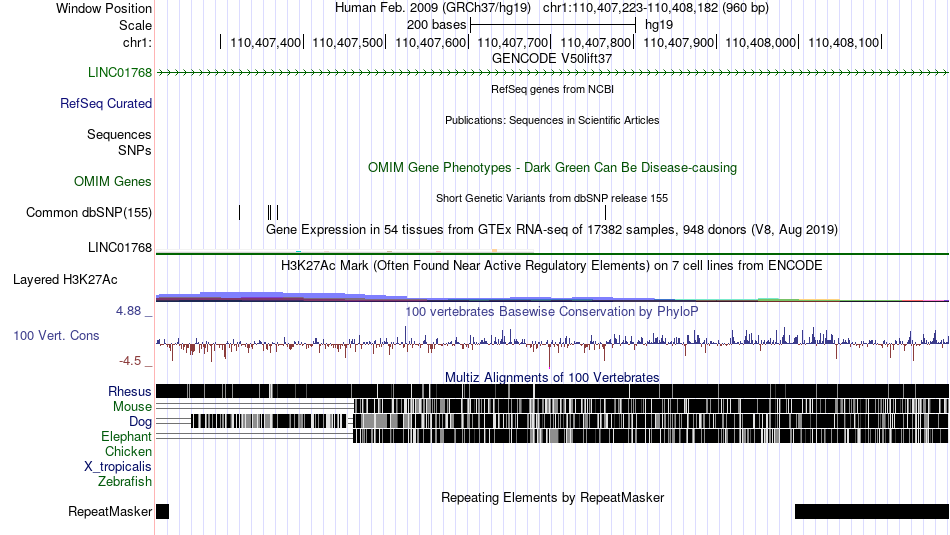Click Repeating Elements by RepeatMasker title
950x535 pixels.
click(552, 497)
